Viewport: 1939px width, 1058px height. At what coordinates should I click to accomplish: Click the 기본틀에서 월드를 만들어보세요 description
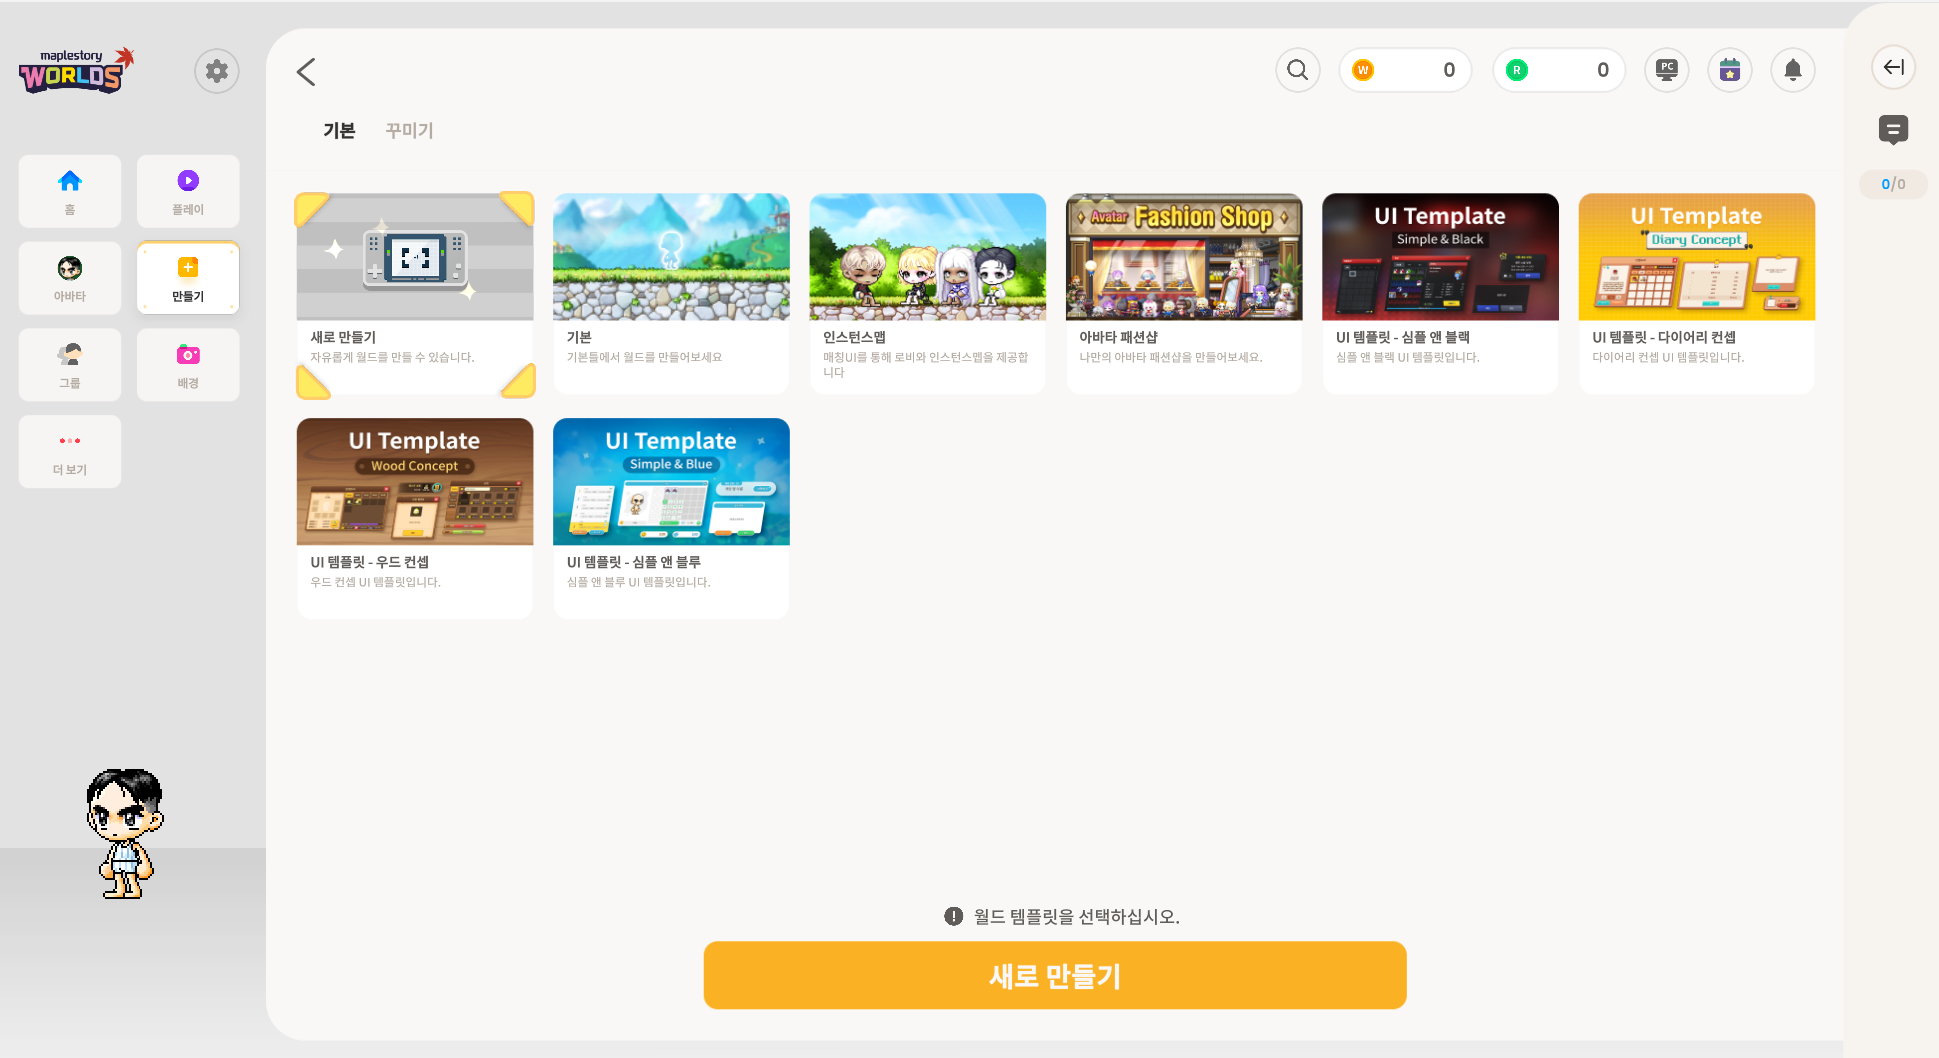pos(644,357)
